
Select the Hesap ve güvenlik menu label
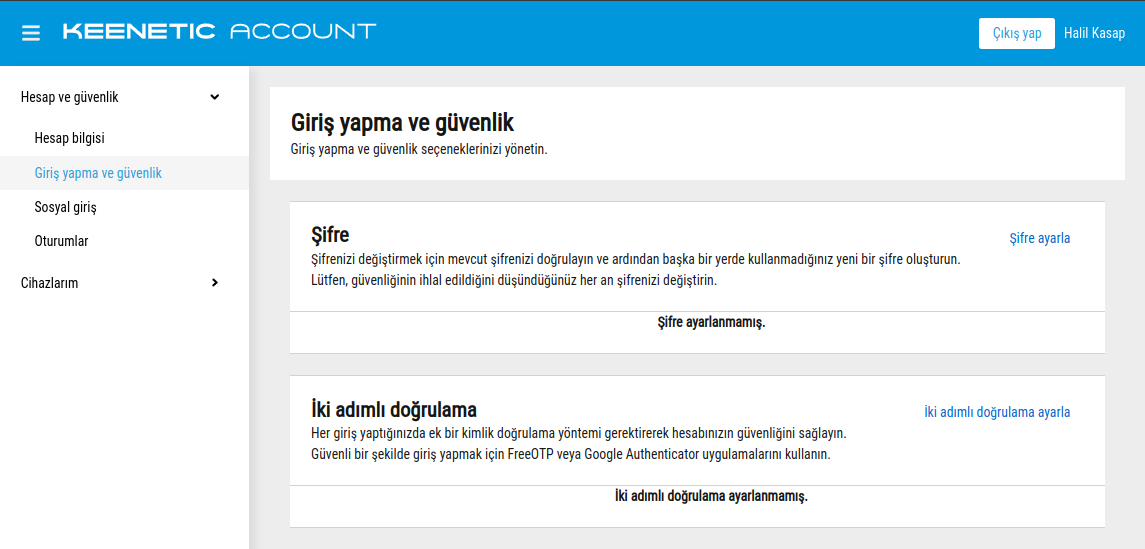point(70,97)
